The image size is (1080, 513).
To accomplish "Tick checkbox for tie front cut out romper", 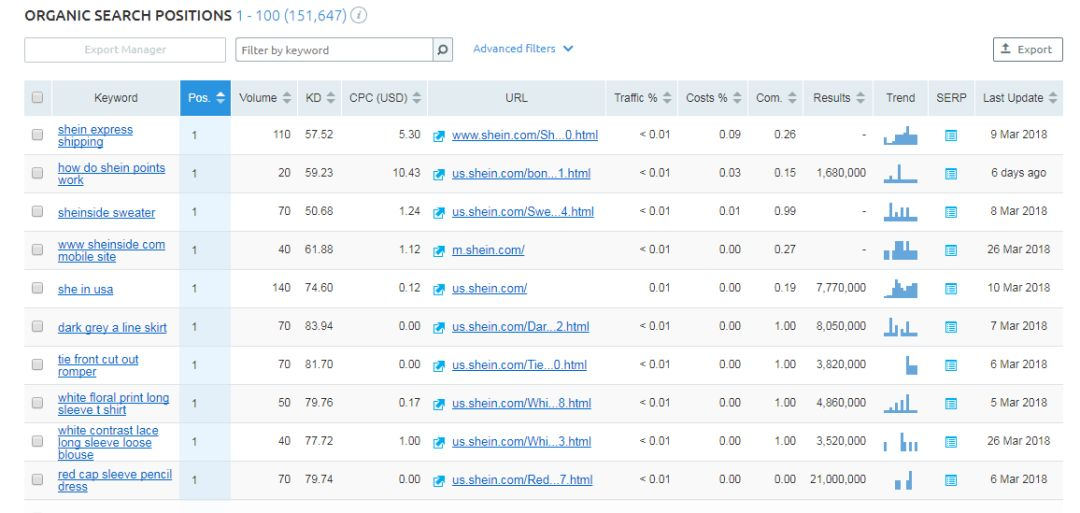I will (x=37, y=364).
